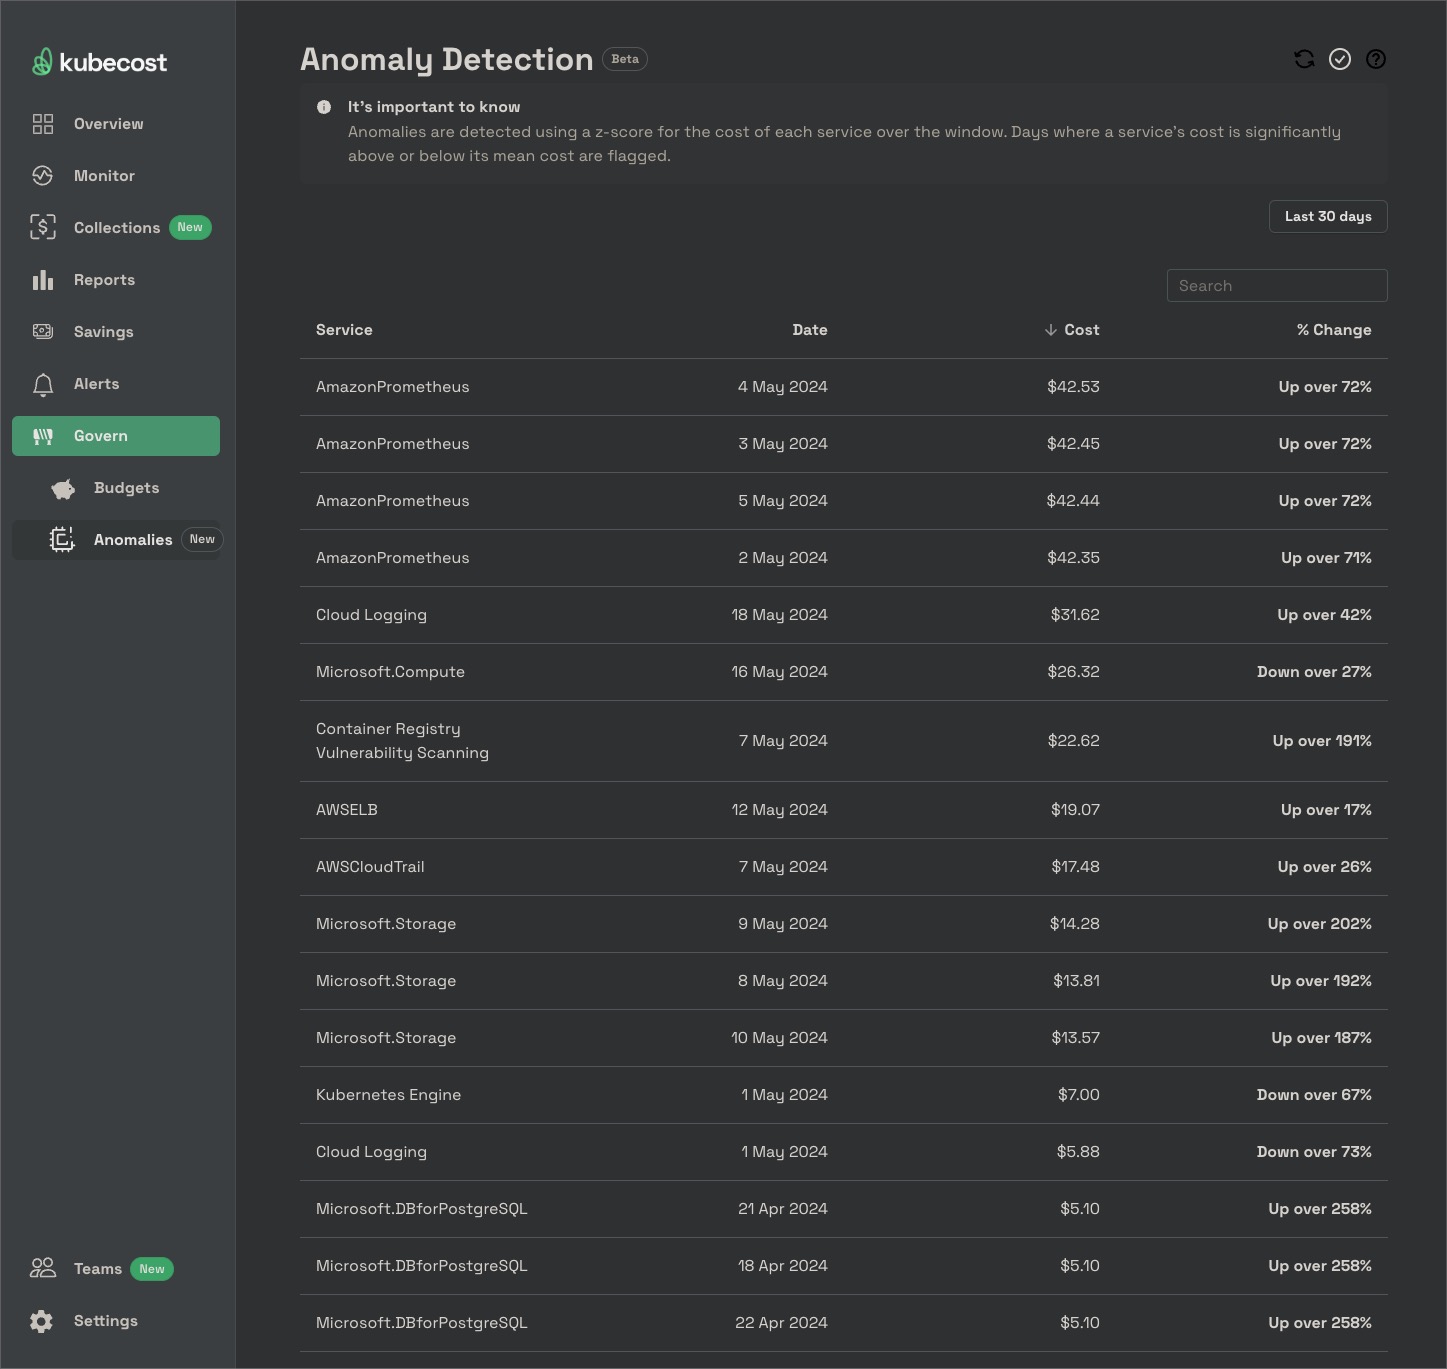1447x1369 pixels.
Task: Collapse the Govern section
Action: 116,436
